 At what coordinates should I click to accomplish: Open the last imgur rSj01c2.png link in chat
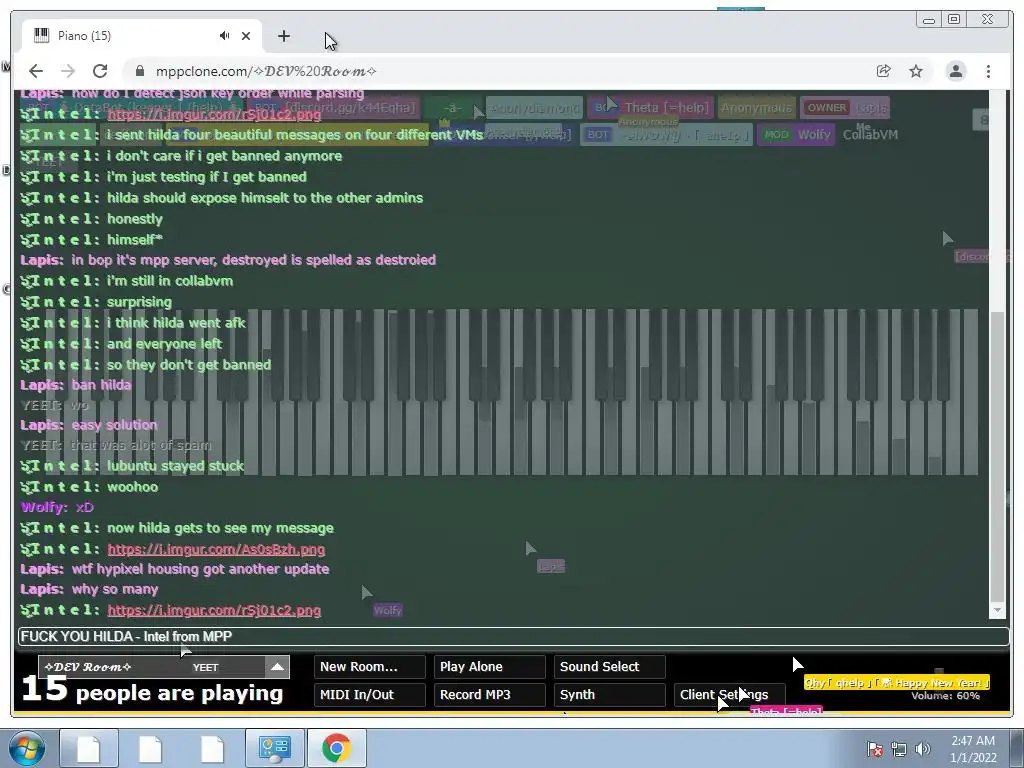214,610
